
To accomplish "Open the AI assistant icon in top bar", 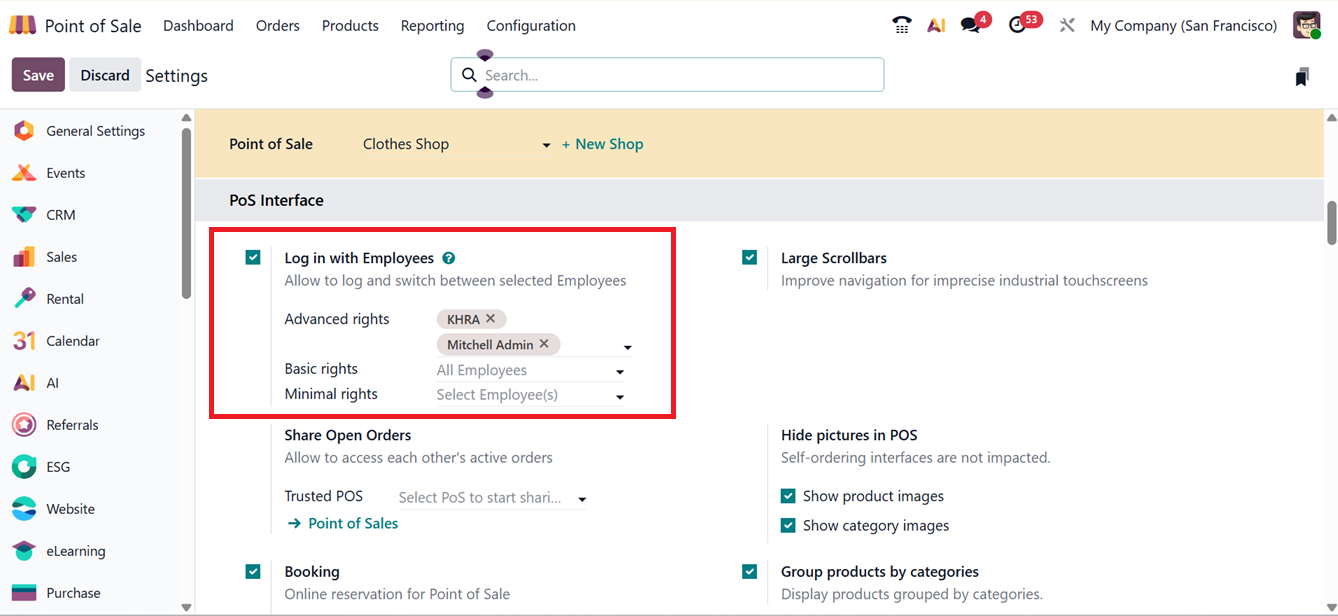I will (x=936, y=26).
